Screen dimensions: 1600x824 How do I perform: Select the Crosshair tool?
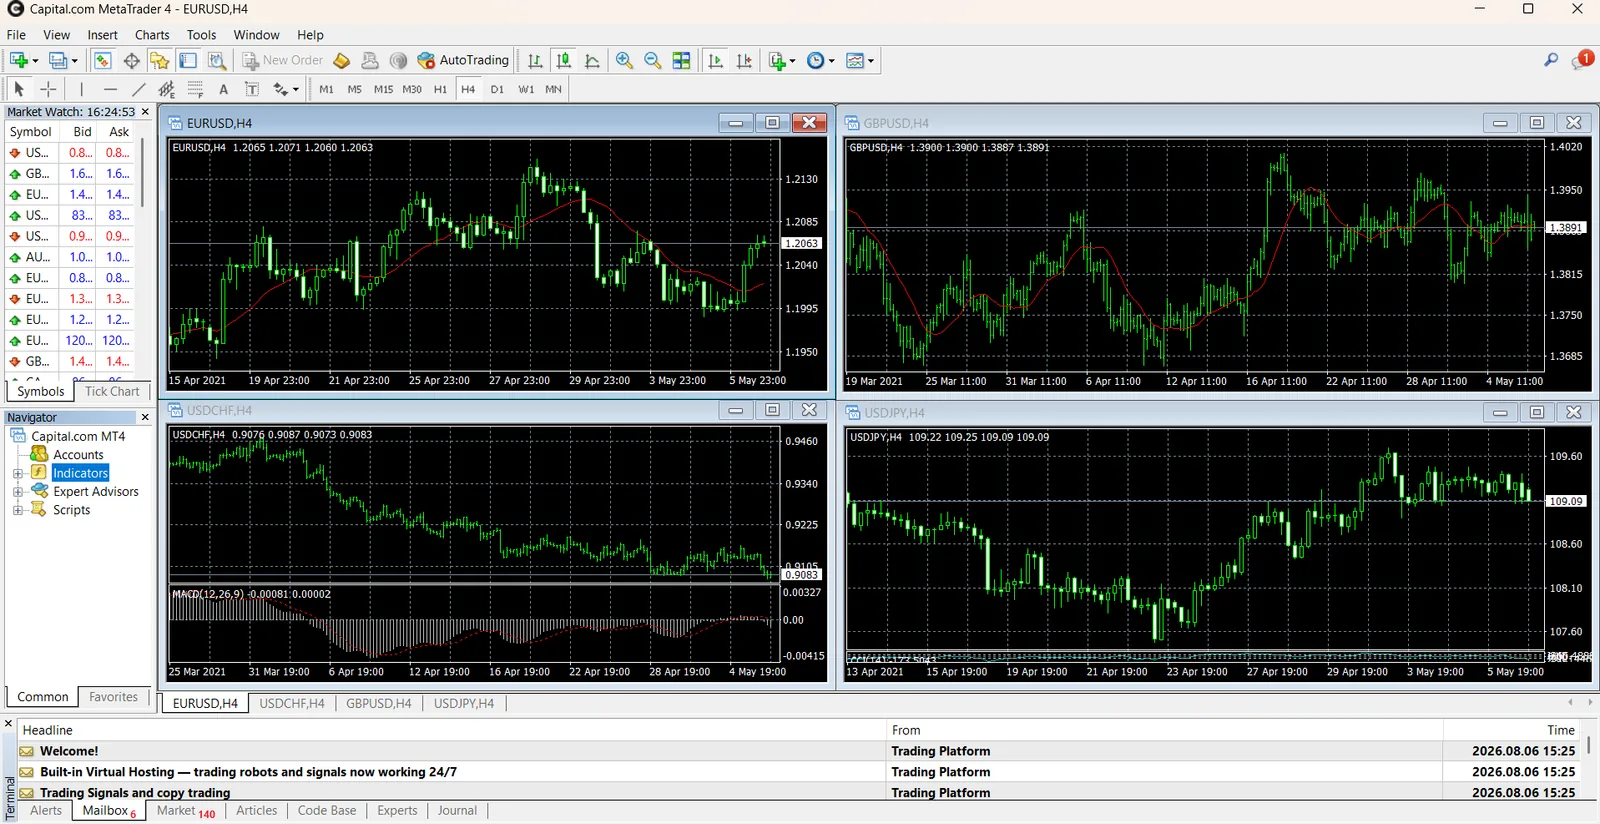(x=47, y=89)
